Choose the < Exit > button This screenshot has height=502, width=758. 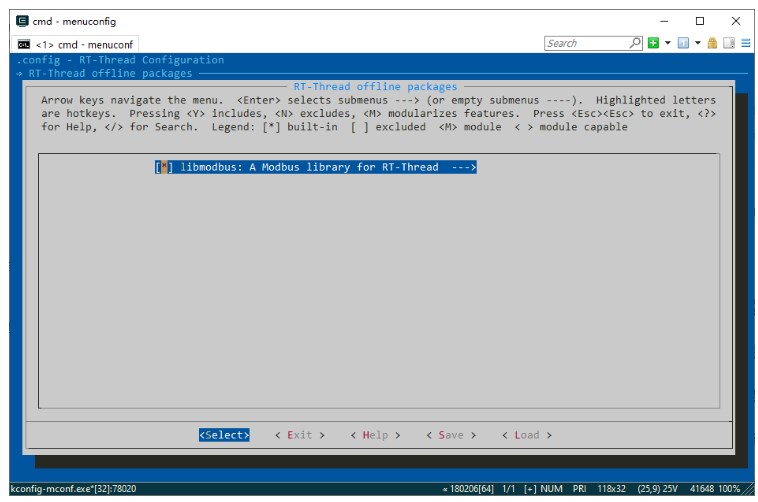[300, 435]
